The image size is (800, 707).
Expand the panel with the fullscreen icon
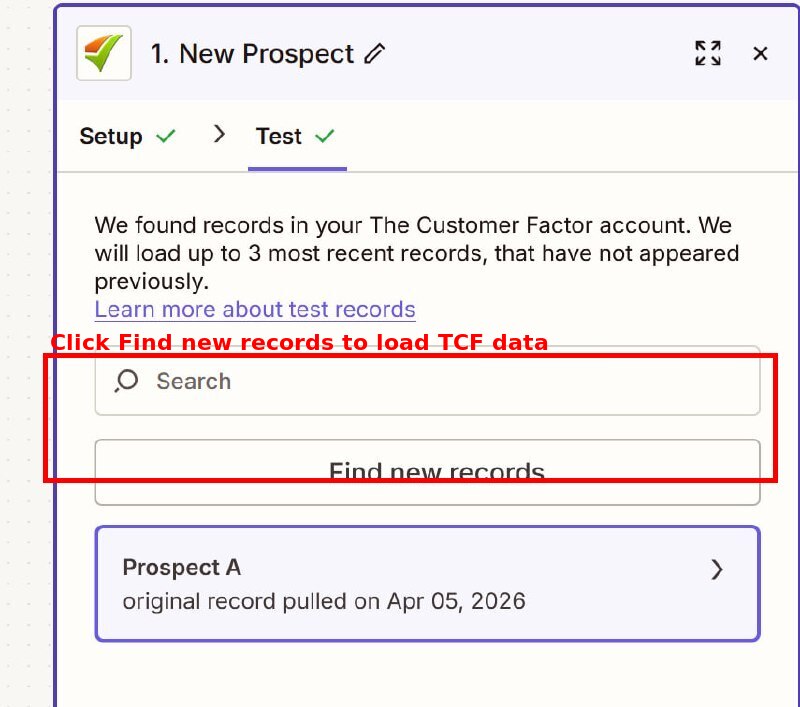coord(708,54)
